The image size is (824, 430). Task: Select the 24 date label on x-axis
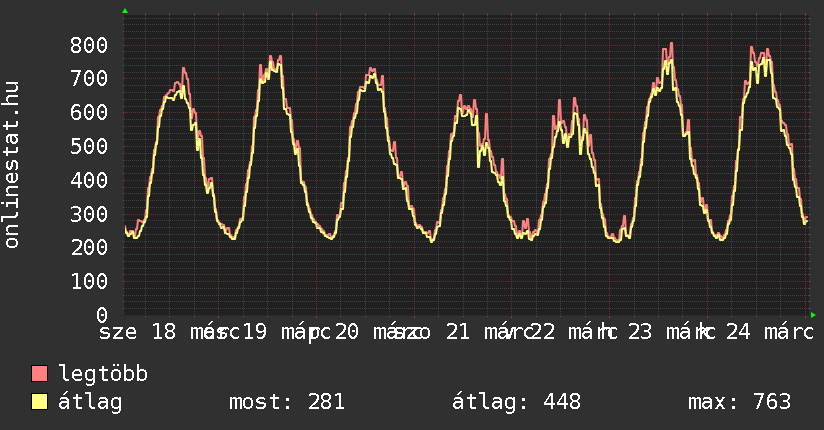pos(737,332)
